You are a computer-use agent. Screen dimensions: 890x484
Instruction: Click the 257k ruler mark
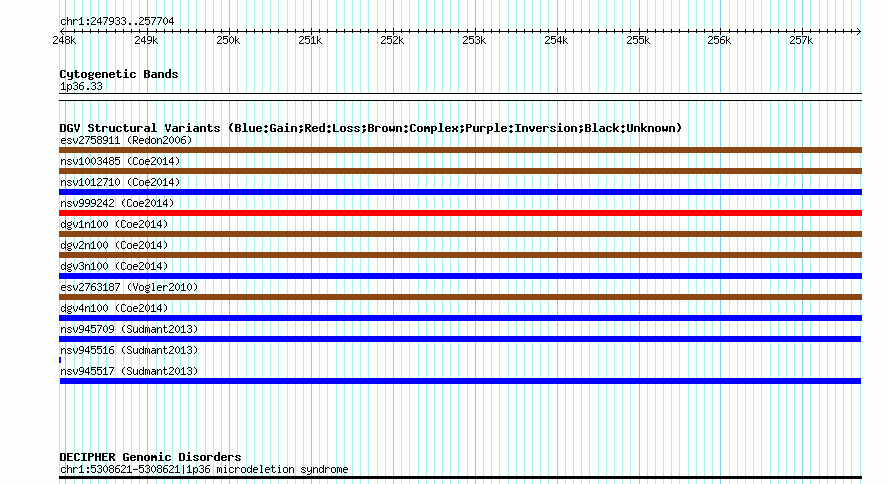click(x=801, y=41)
